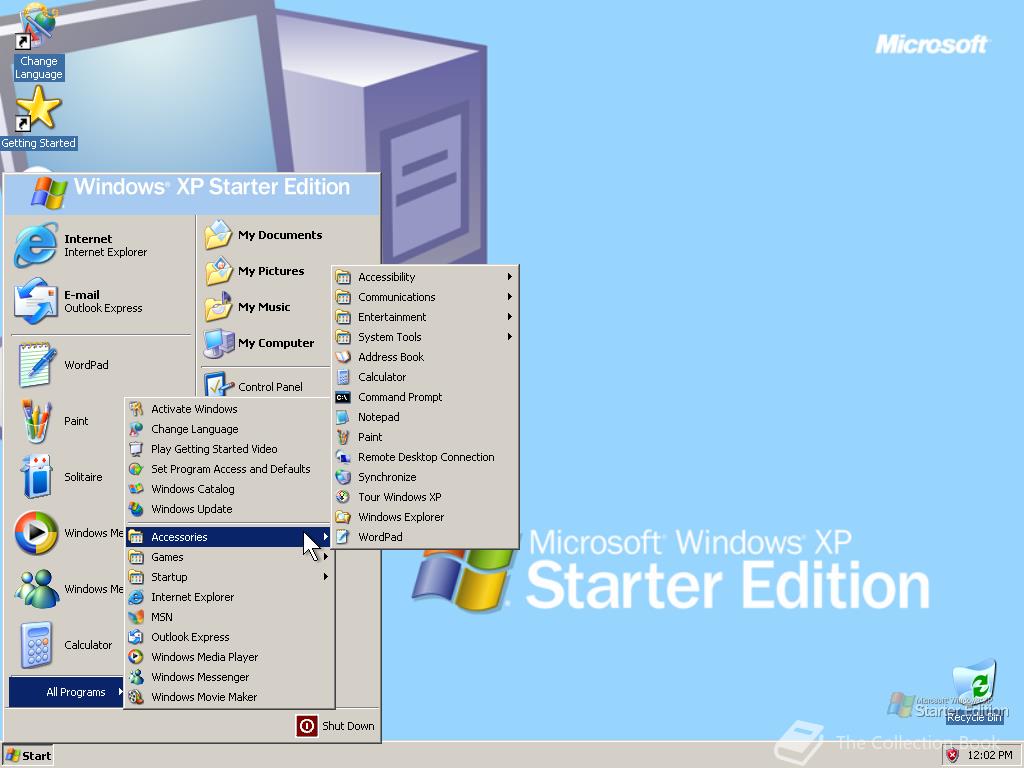Image resolution: width=1024 pixels, height=768 pixels.
Task: Select Play Getting Started Video
Action: [229, 449]
